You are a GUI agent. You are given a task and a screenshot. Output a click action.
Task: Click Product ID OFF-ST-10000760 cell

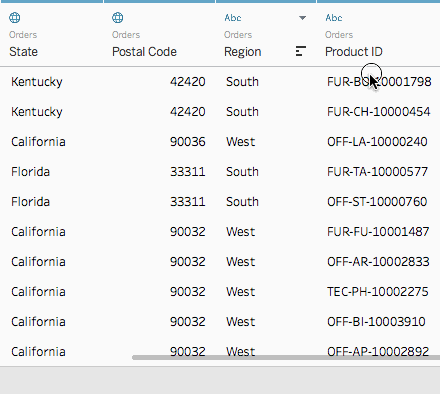(x=377, y=202)
